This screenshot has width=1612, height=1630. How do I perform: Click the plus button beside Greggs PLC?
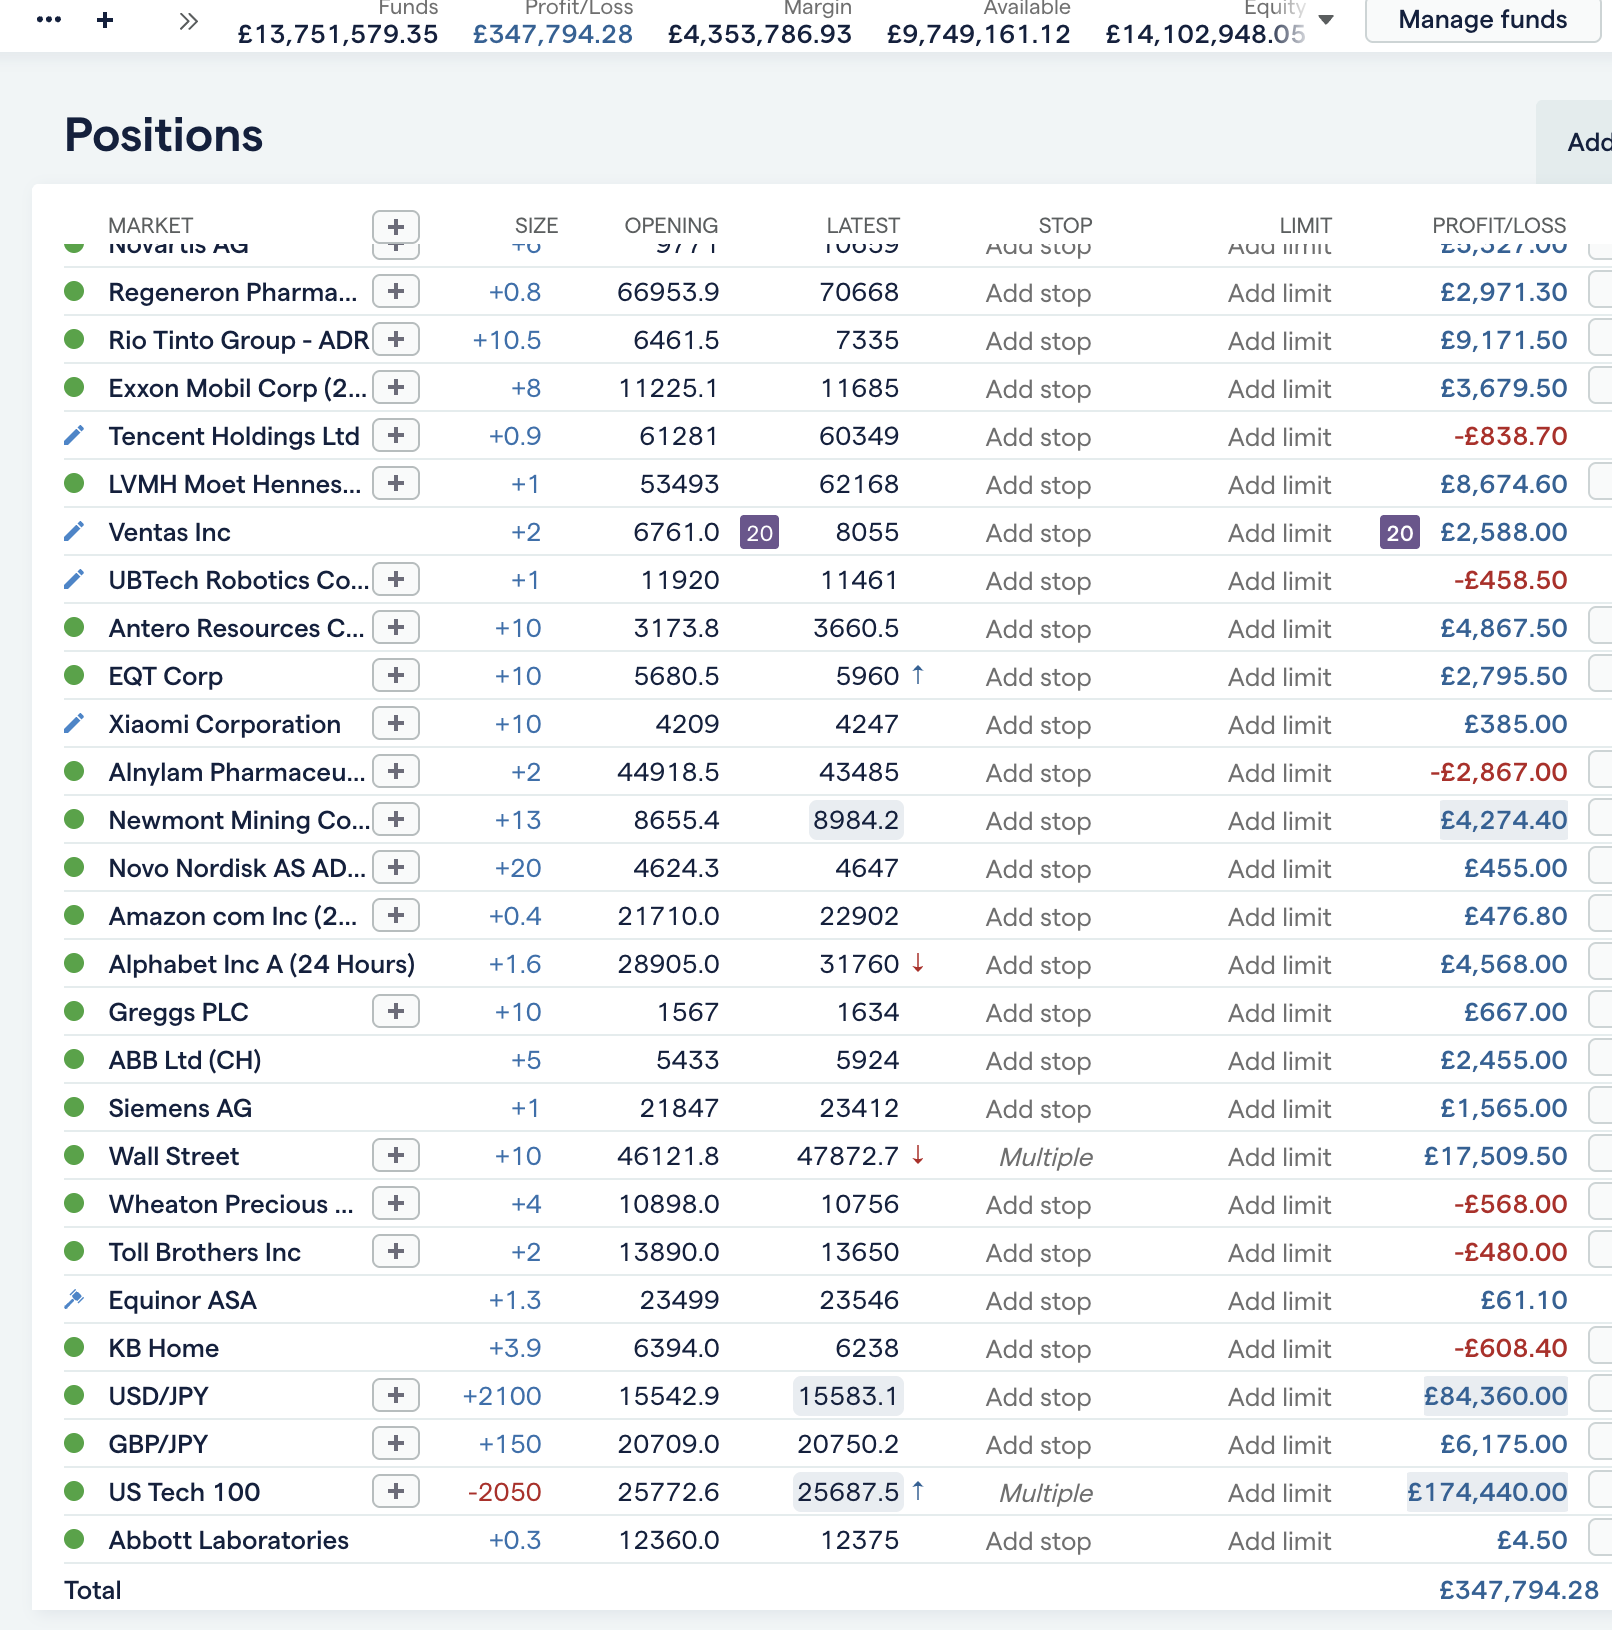pos(396,1012)
